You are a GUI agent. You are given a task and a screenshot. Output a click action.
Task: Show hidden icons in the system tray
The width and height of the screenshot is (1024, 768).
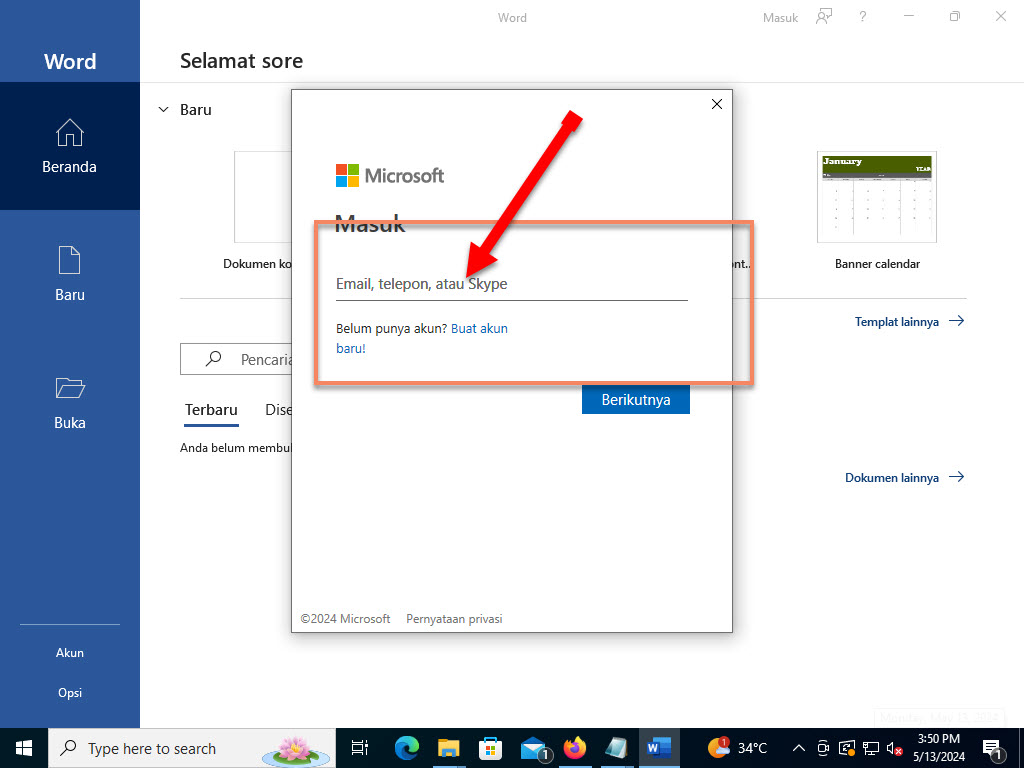point(797,747)
